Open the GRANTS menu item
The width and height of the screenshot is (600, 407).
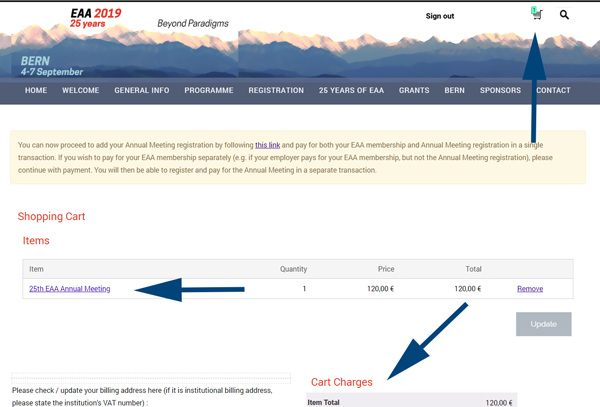[x=414, y=90]
